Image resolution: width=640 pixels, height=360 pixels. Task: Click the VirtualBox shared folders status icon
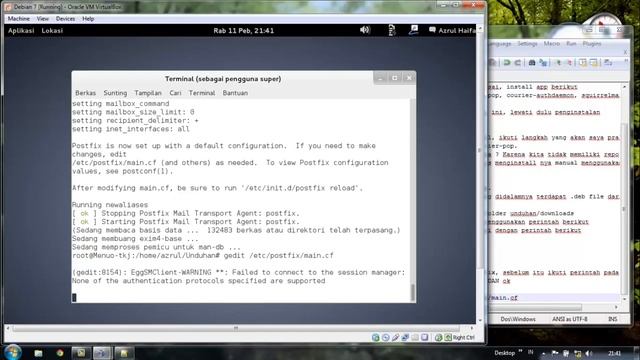click(x=415, y=338)
